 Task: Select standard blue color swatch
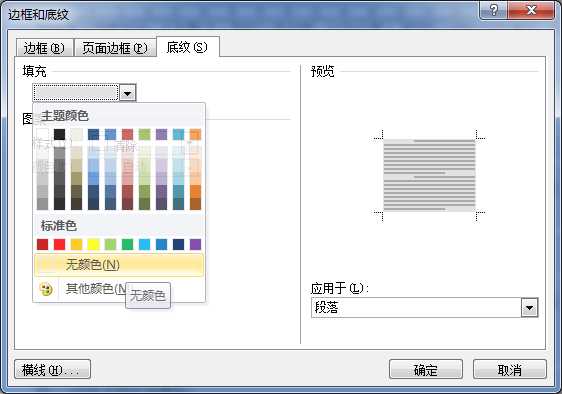(161, 245)
